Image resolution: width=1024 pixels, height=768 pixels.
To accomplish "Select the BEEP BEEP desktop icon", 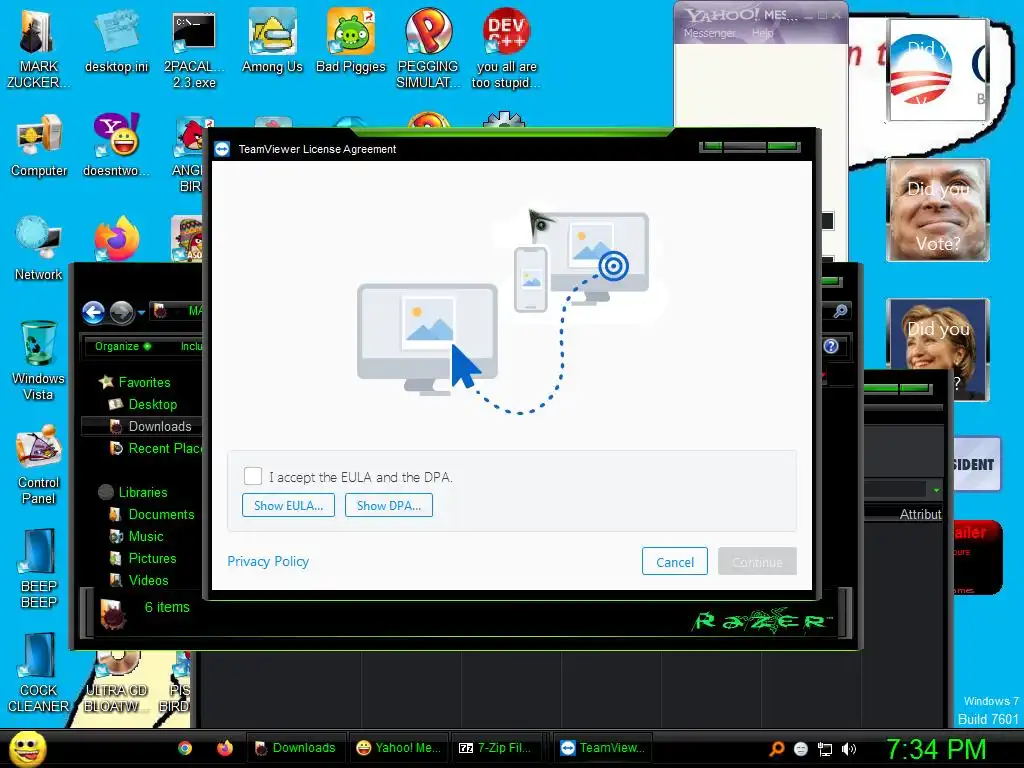I will pyautogui.click(x=39, y=569).
